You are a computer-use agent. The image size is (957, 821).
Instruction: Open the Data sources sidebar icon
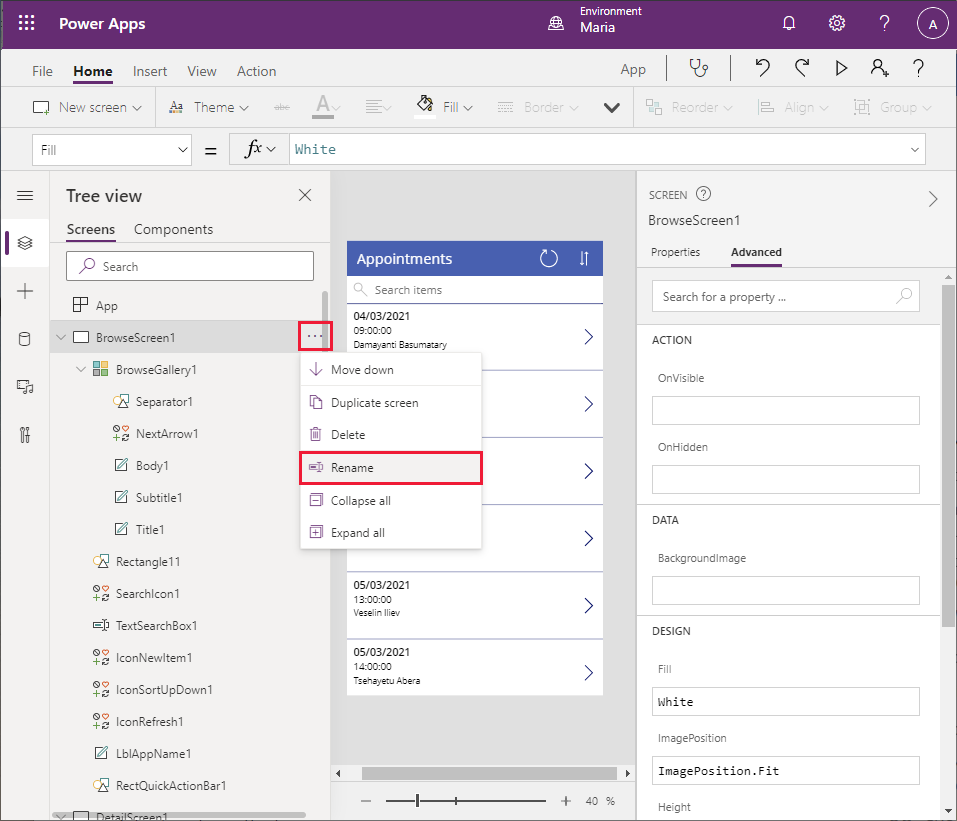tap(25, 339)
